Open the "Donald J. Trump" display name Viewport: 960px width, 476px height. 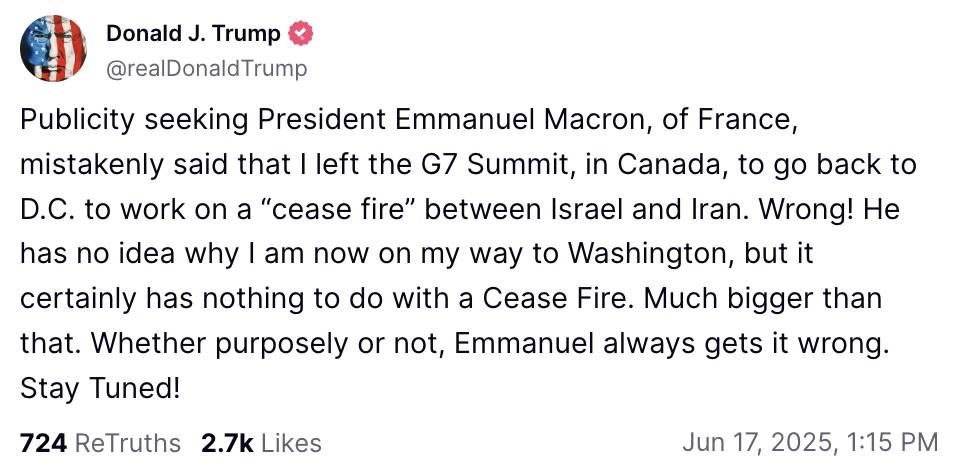pos(193,34)
